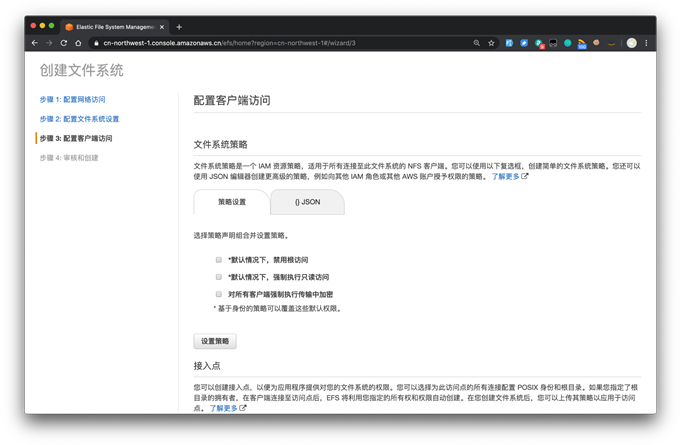Click the browser forward arrow
The width and height of the screenshot is (680, 445).
(49, 43)
